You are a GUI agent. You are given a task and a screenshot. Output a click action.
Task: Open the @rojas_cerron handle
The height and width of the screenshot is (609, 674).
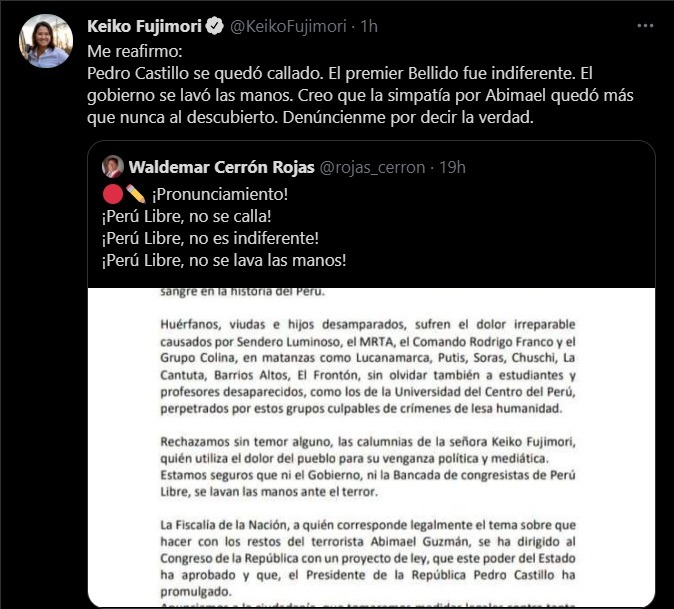pyautogui.click(x=372, y=167)
